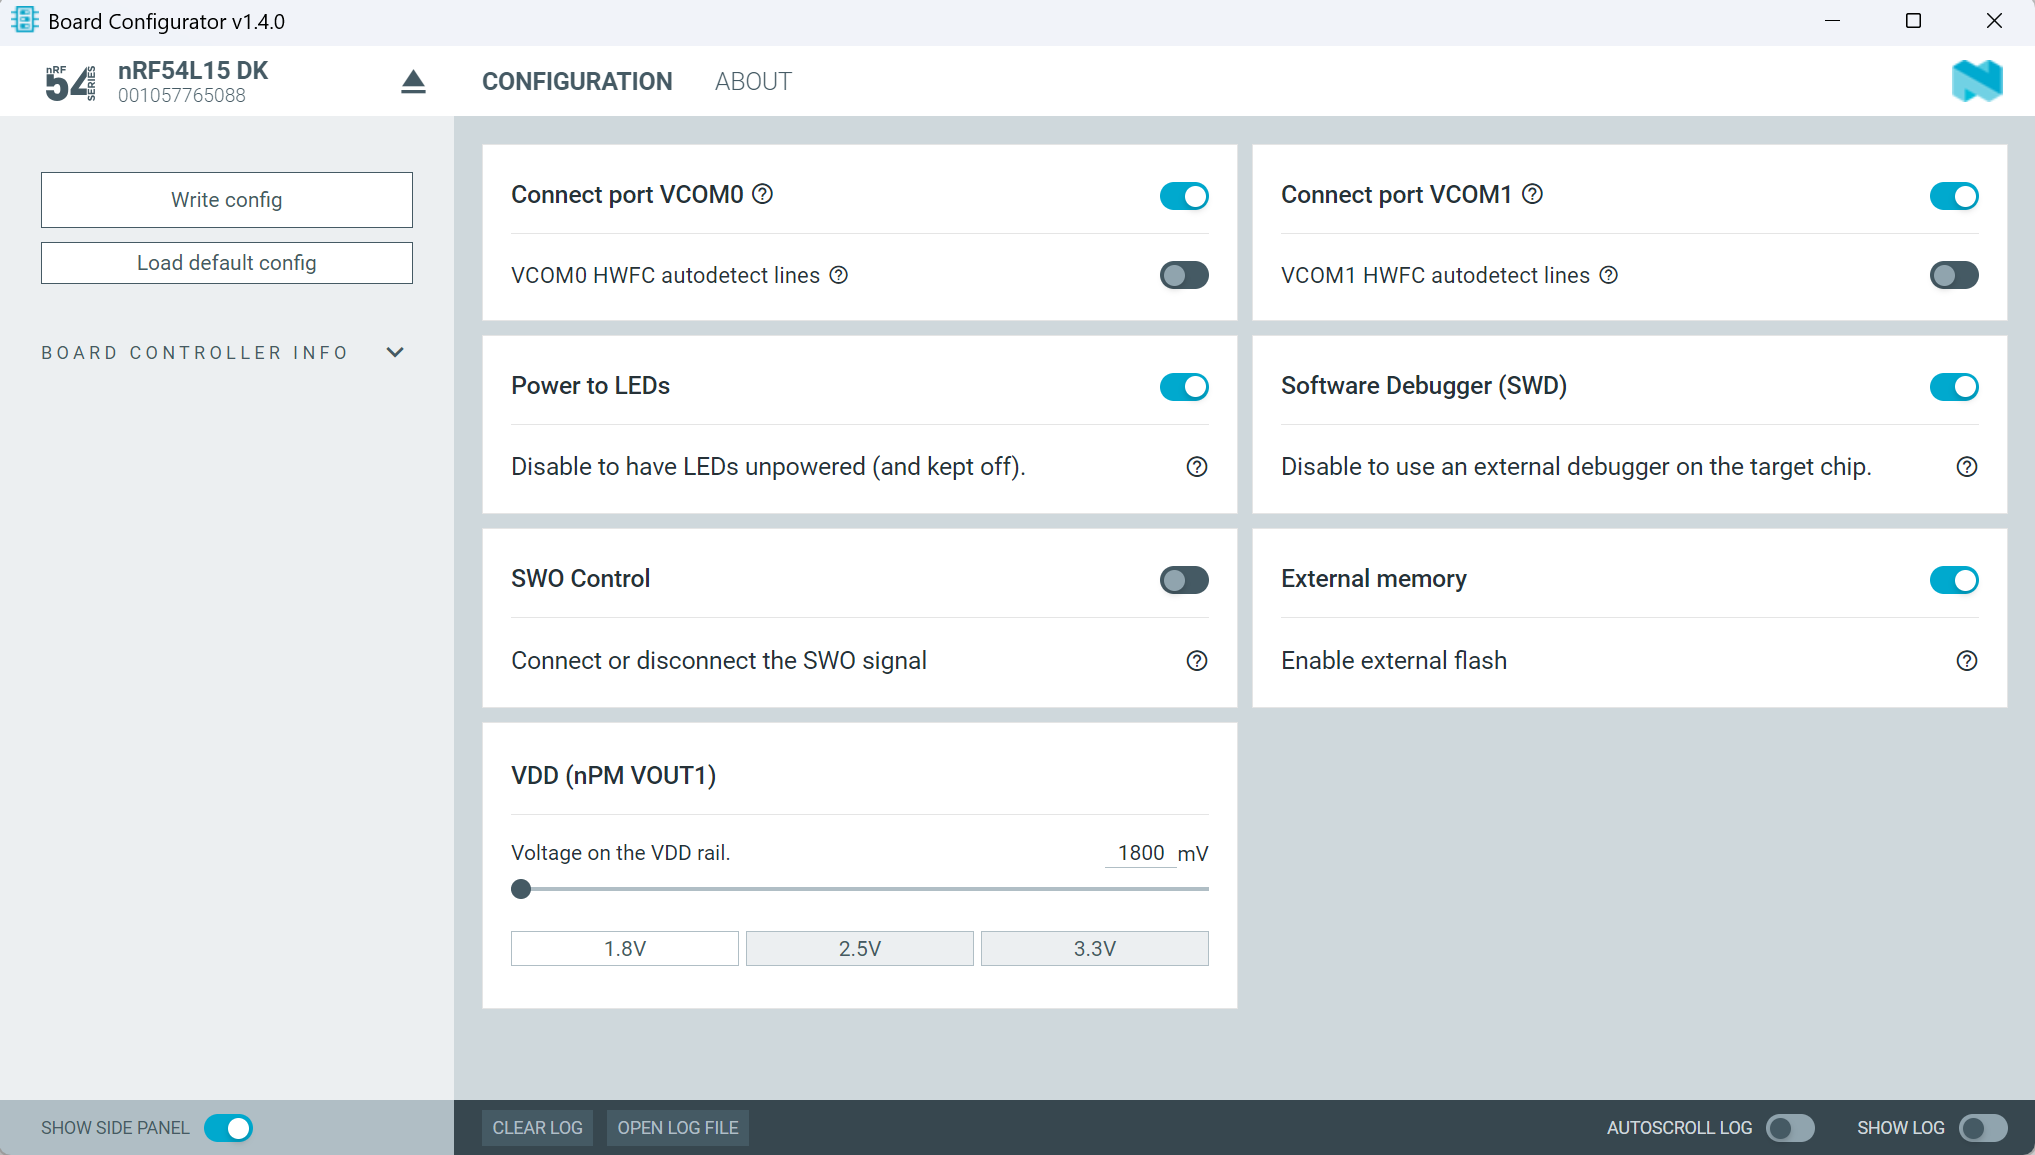The width and height of the screenshot is (2035, 1155).
Task: Open help icon for SWO signal description
Action: click(x=1197, y=661)
